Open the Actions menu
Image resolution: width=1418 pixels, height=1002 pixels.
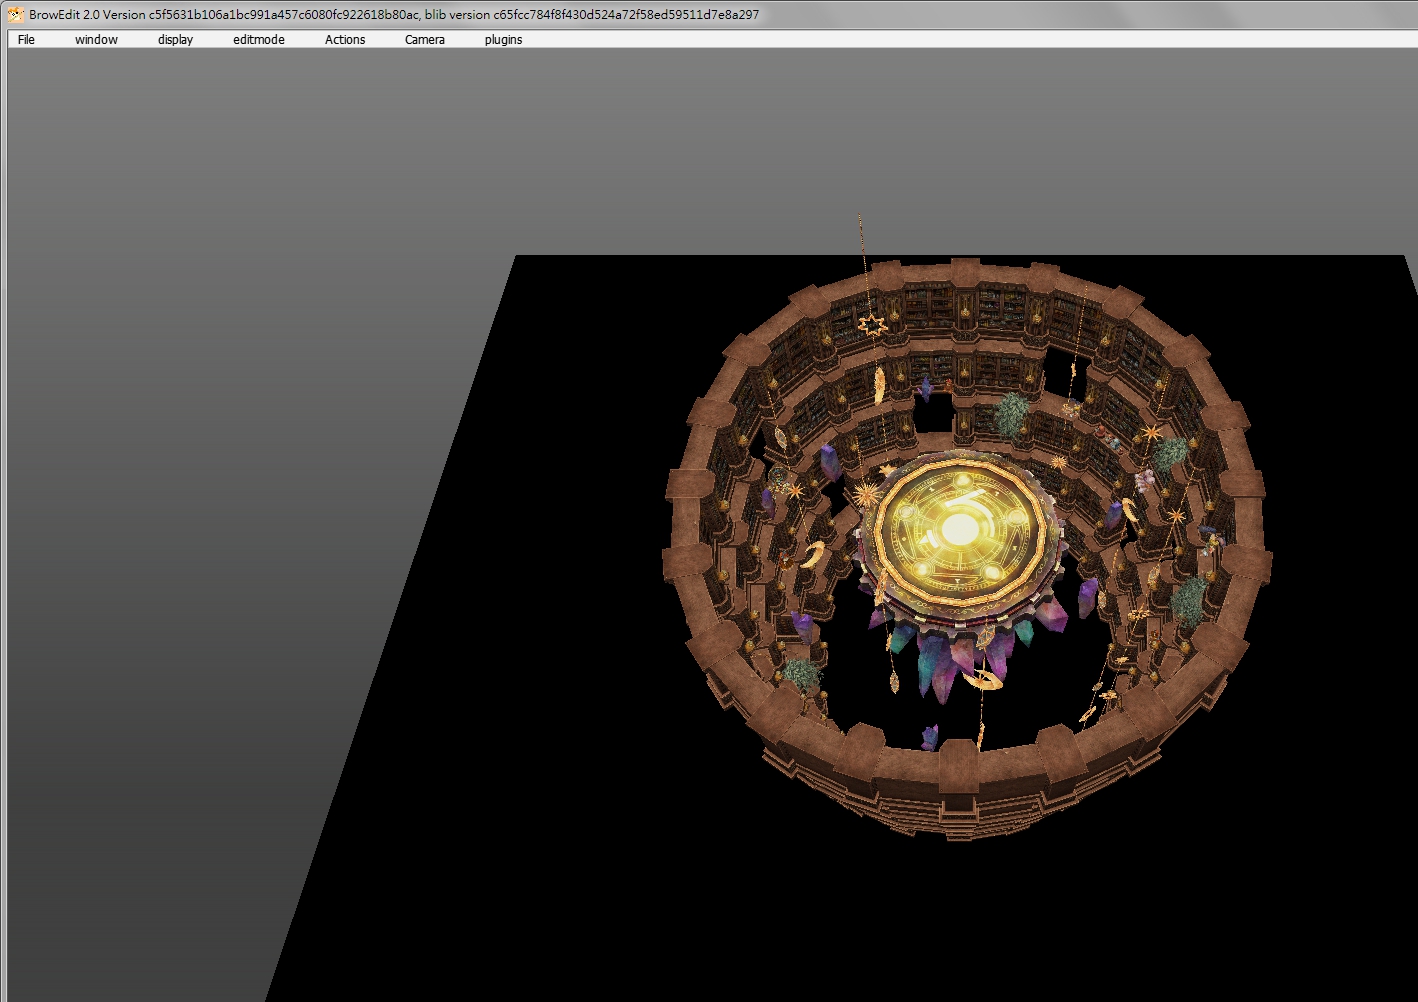(345, 40)
